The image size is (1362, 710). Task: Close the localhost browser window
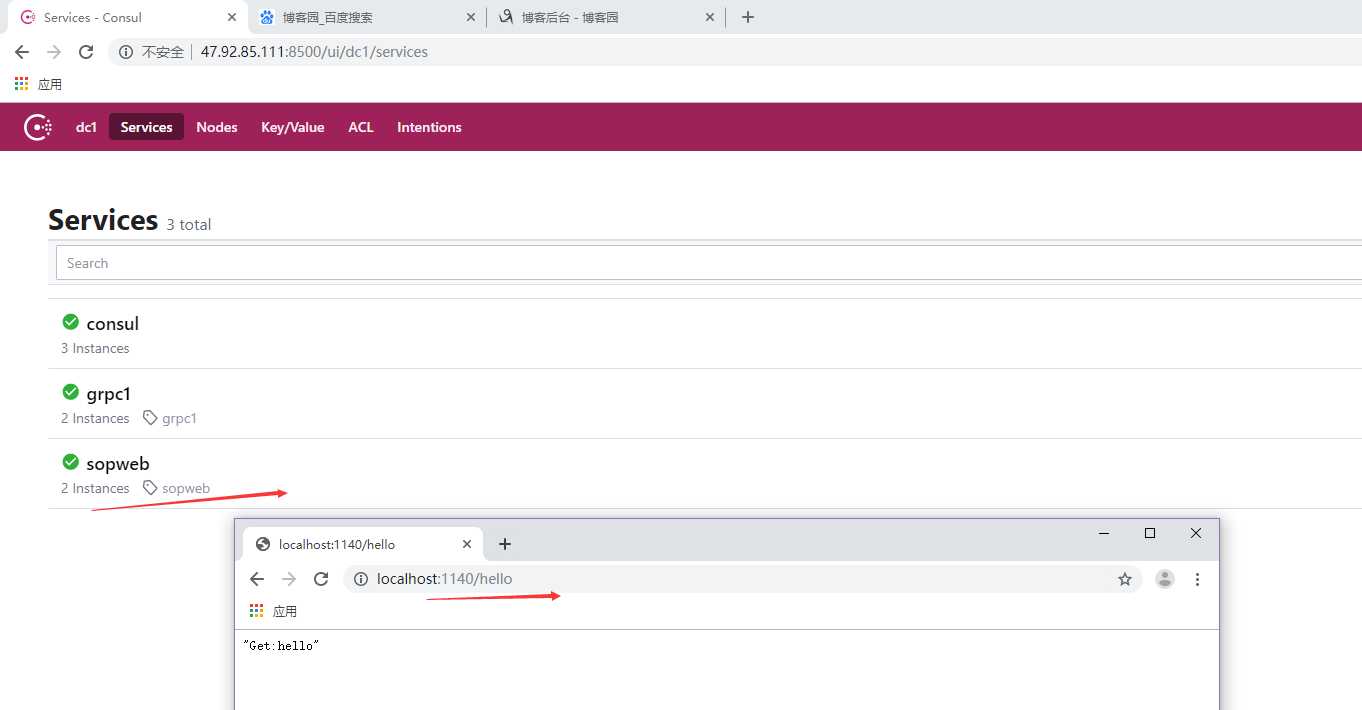coord(1196,534)
